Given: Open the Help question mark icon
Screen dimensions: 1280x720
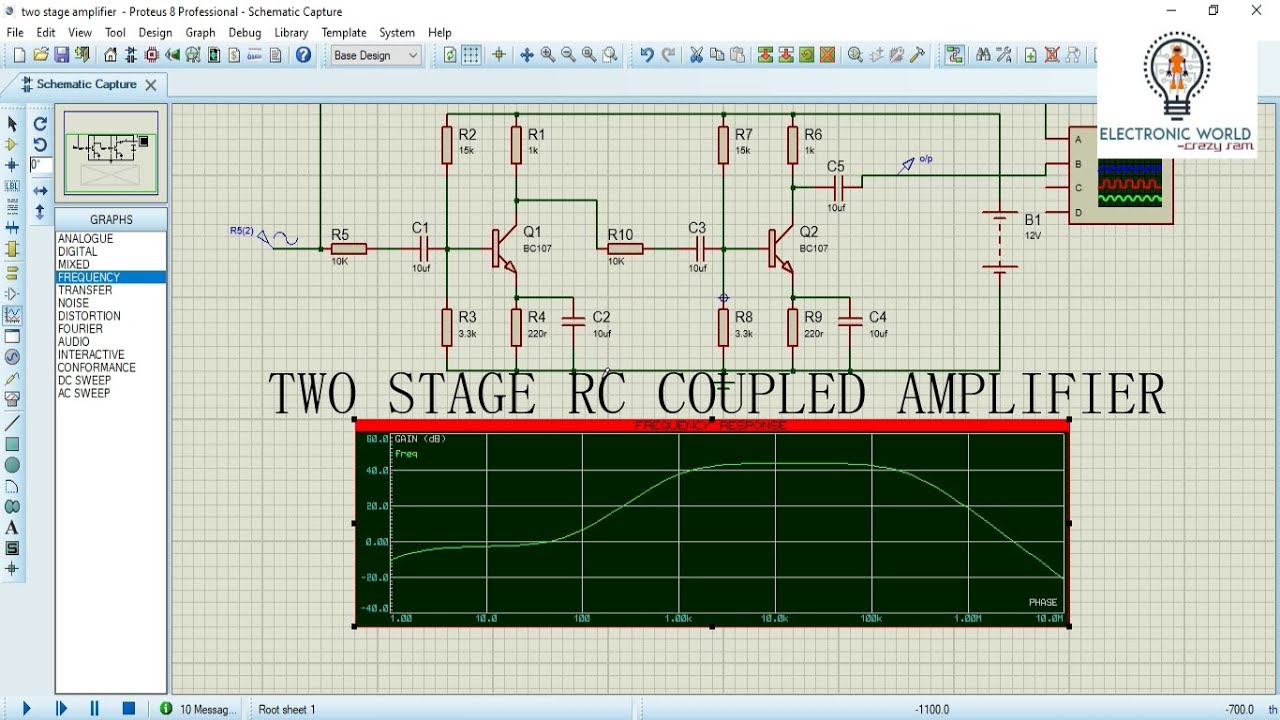Looking at the screenshot, I should [x=303, y=55].
